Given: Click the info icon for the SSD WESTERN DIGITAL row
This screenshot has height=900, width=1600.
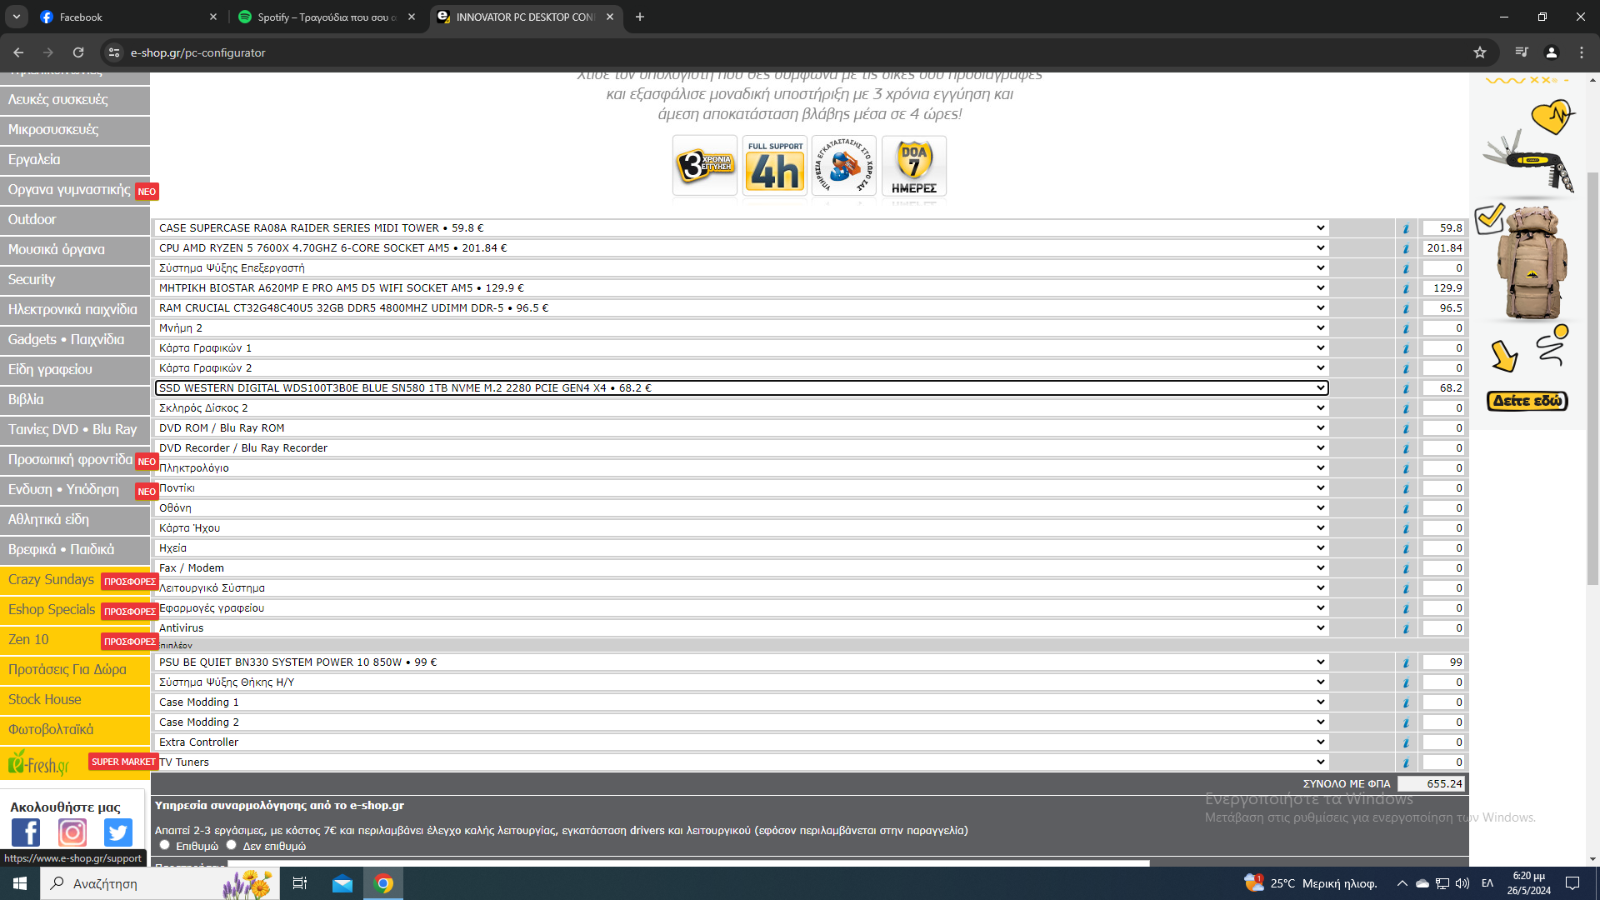Looking at the screenshot, I should [1406, 388].
